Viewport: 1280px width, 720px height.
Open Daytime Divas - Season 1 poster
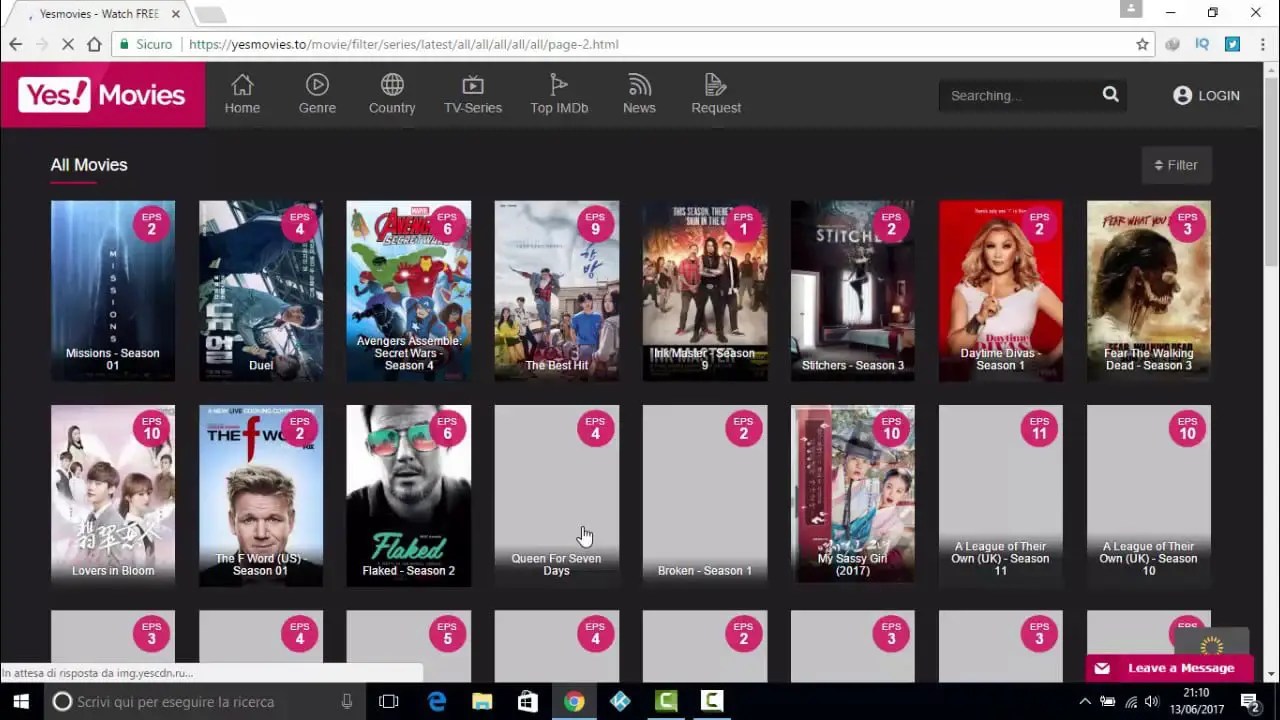1001,291
